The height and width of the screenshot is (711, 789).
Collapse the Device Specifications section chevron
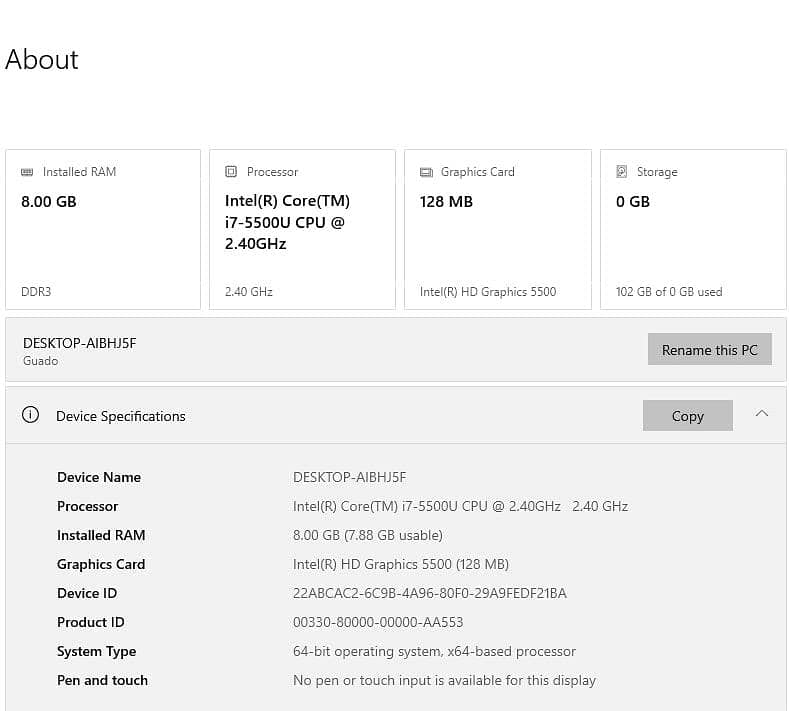pos(762,414)
